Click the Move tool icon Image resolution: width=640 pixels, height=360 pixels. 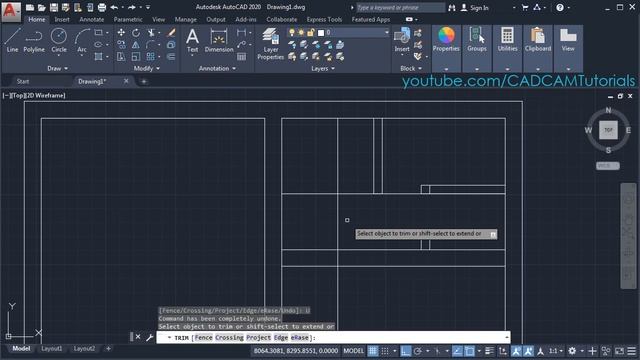click(121, 33)
